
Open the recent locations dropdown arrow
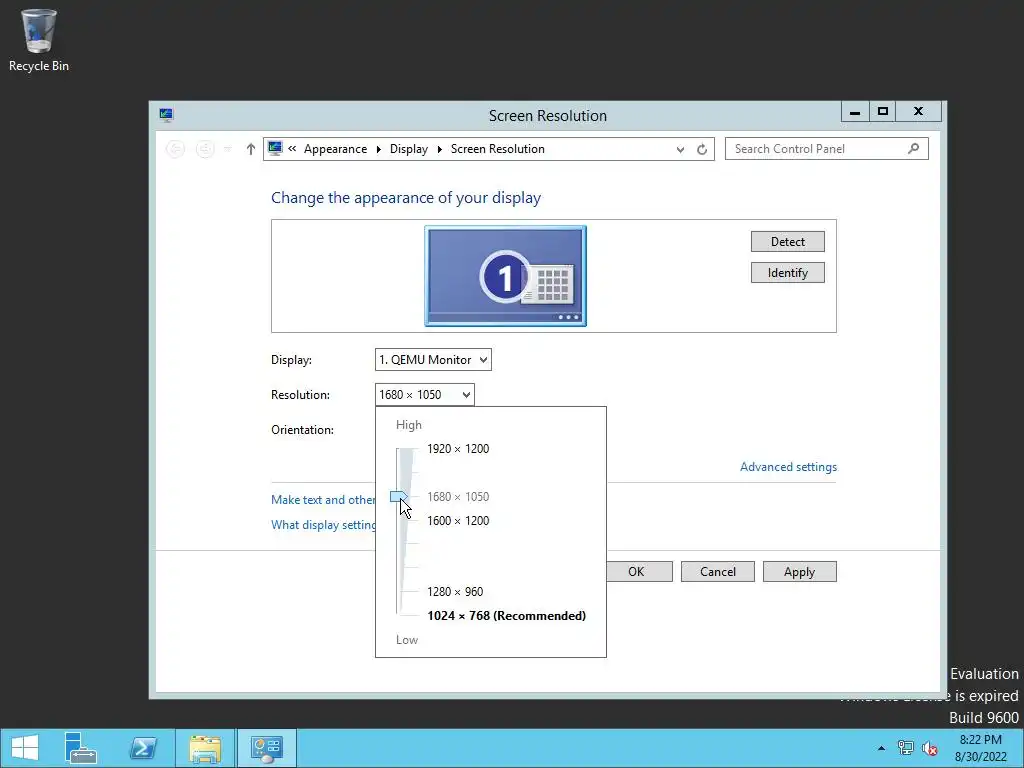227,150
